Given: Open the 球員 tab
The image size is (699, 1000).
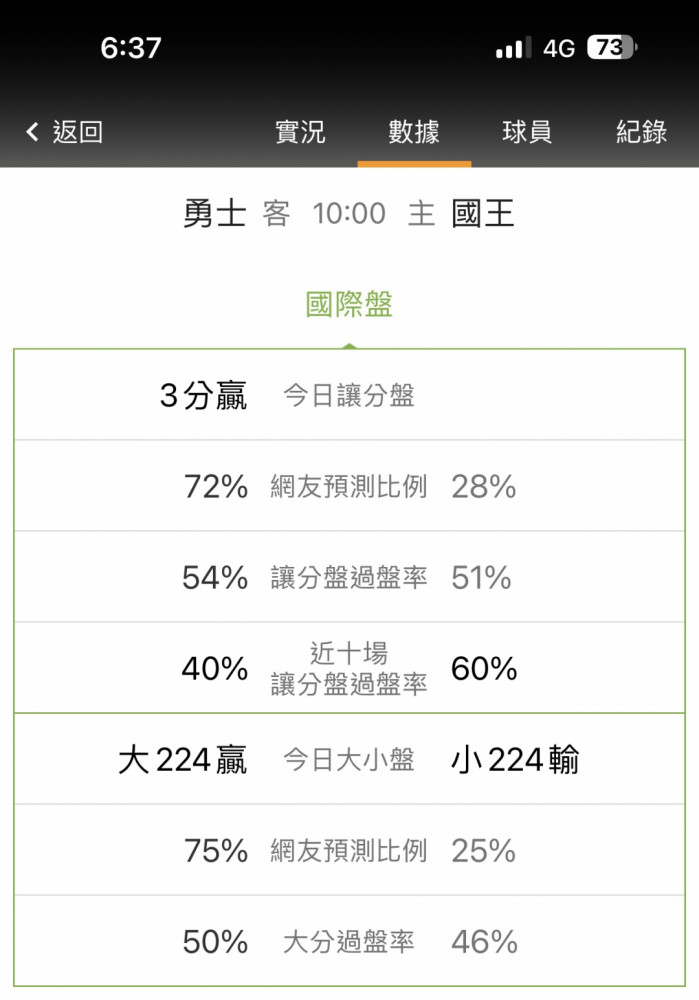Looking at the screenshot, I should click(527, 132).
